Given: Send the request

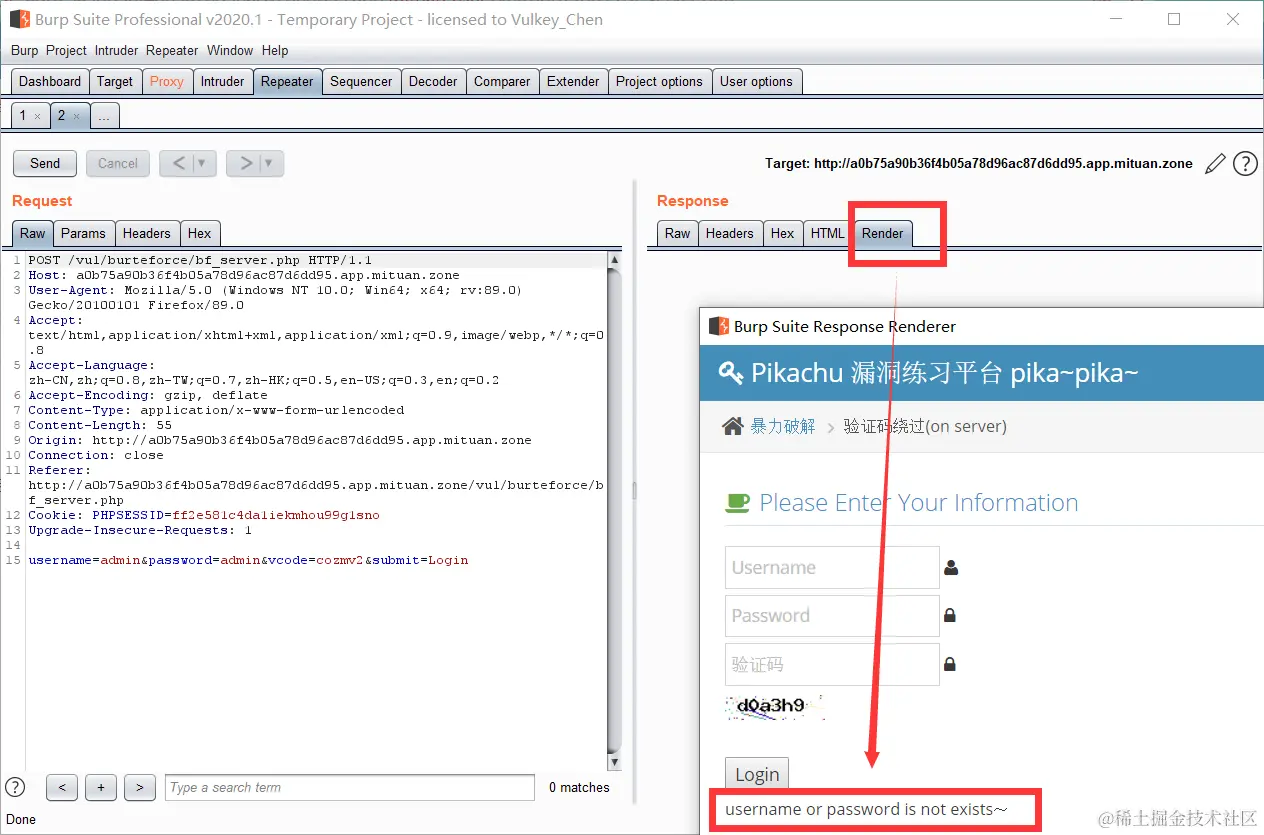Looking at the screenshot, I should tap(45, 163).
